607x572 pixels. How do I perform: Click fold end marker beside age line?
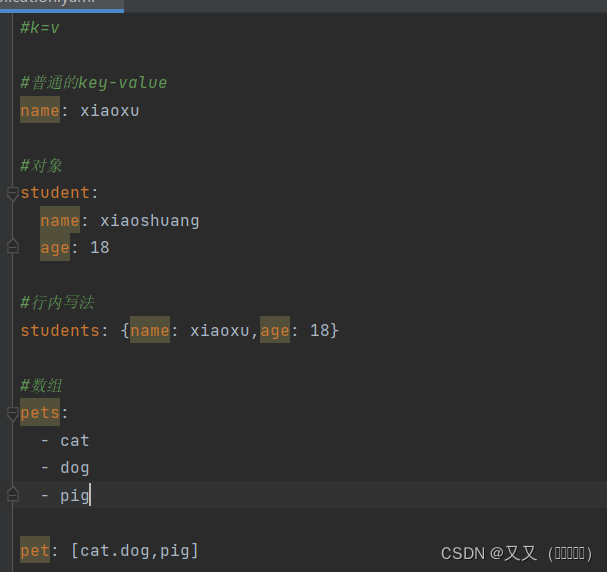click(12, 246)
